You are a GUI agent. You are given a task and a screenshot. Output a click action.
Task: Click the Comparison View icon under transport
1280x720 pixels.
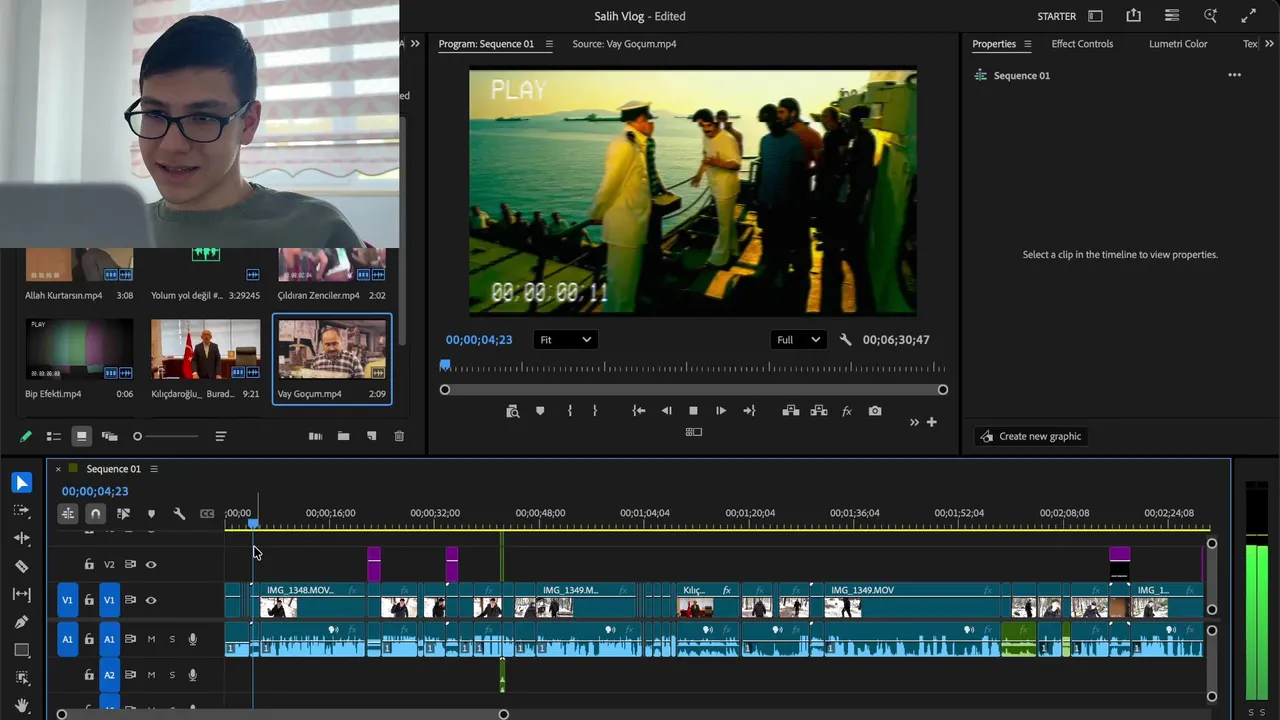pyautogui.click(x=693, y=432)
